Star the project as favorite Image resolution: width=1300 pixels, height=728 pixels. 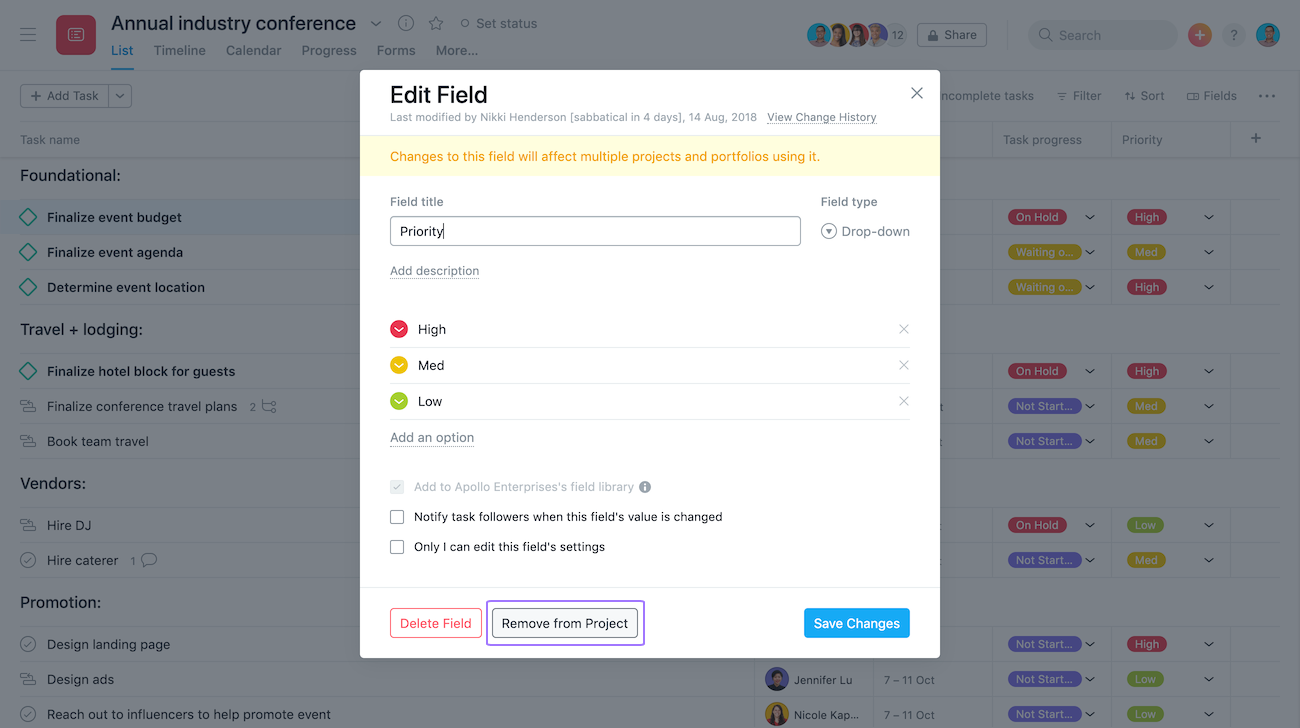click(x=436, y=23)
